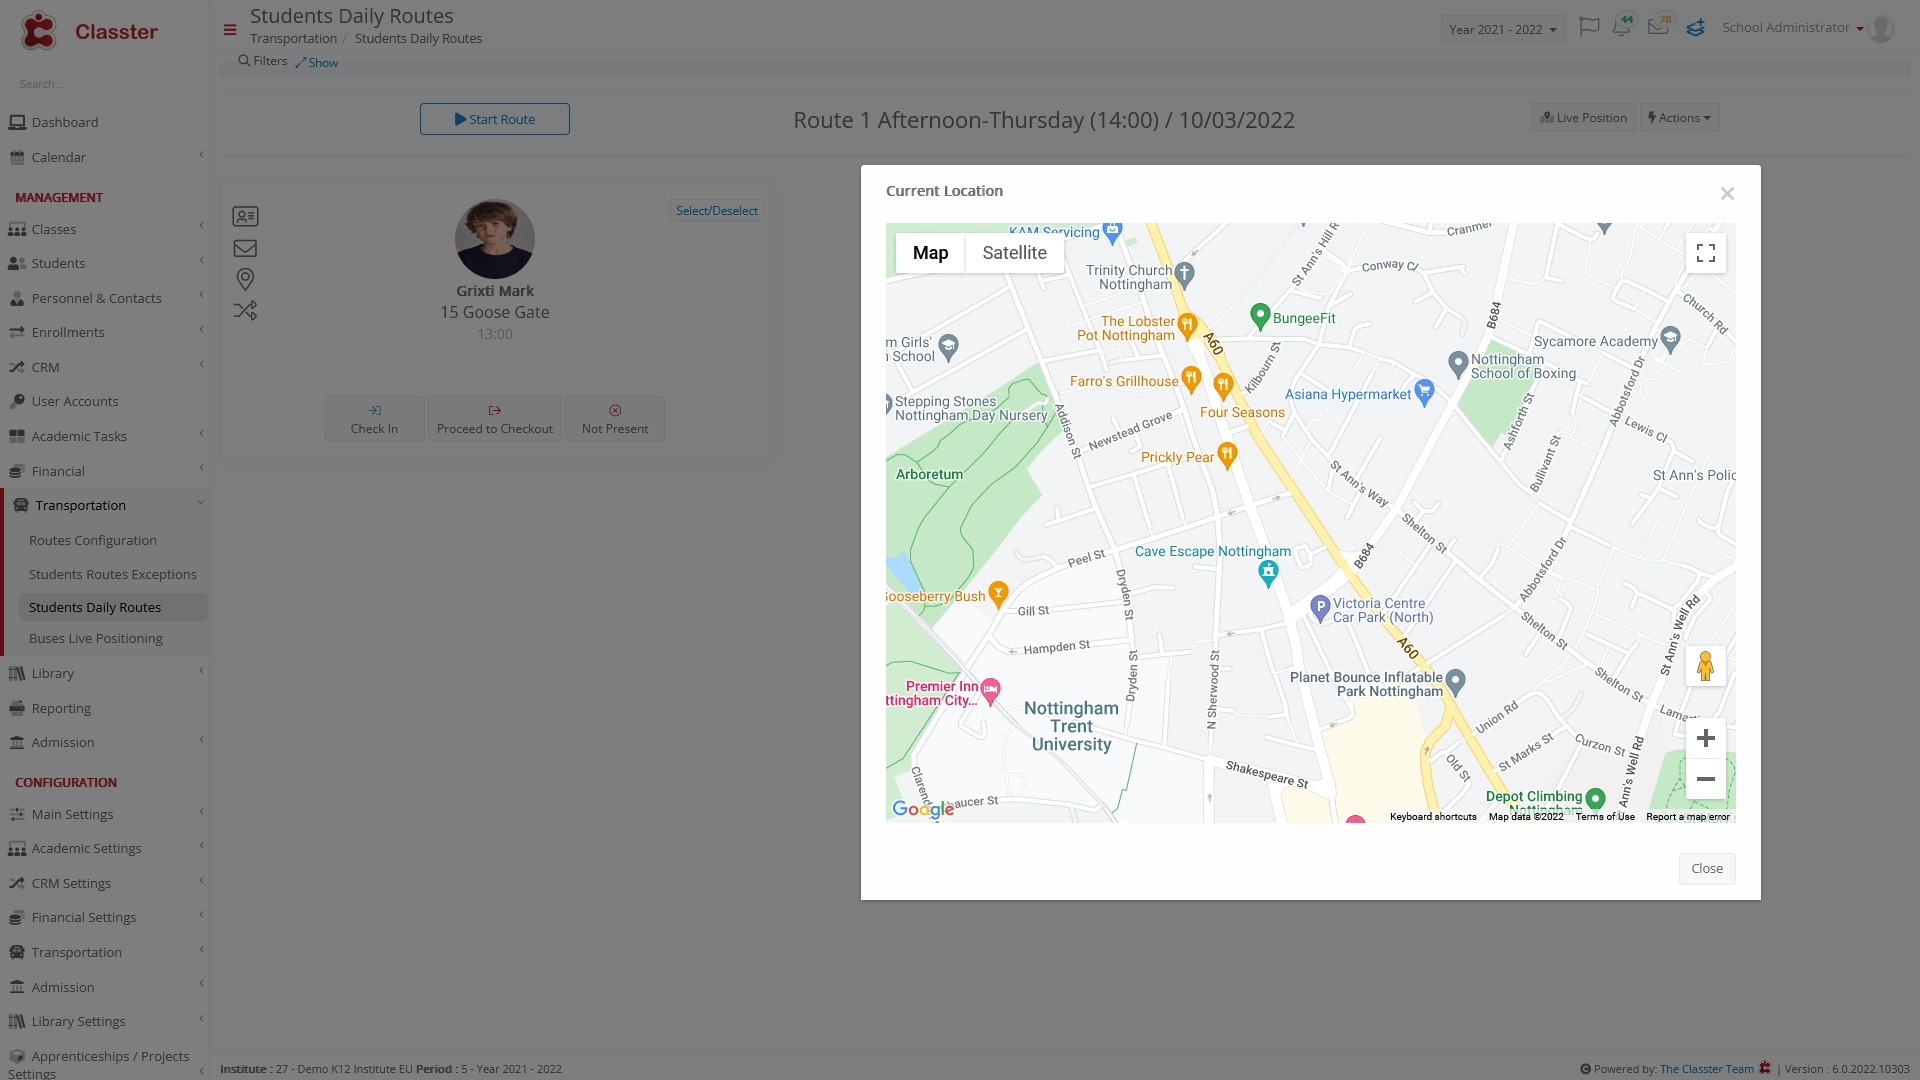The image size is (1920, 1080).
Task: Click Nottingham School of Boxing marker
Action: (1458, 363)
